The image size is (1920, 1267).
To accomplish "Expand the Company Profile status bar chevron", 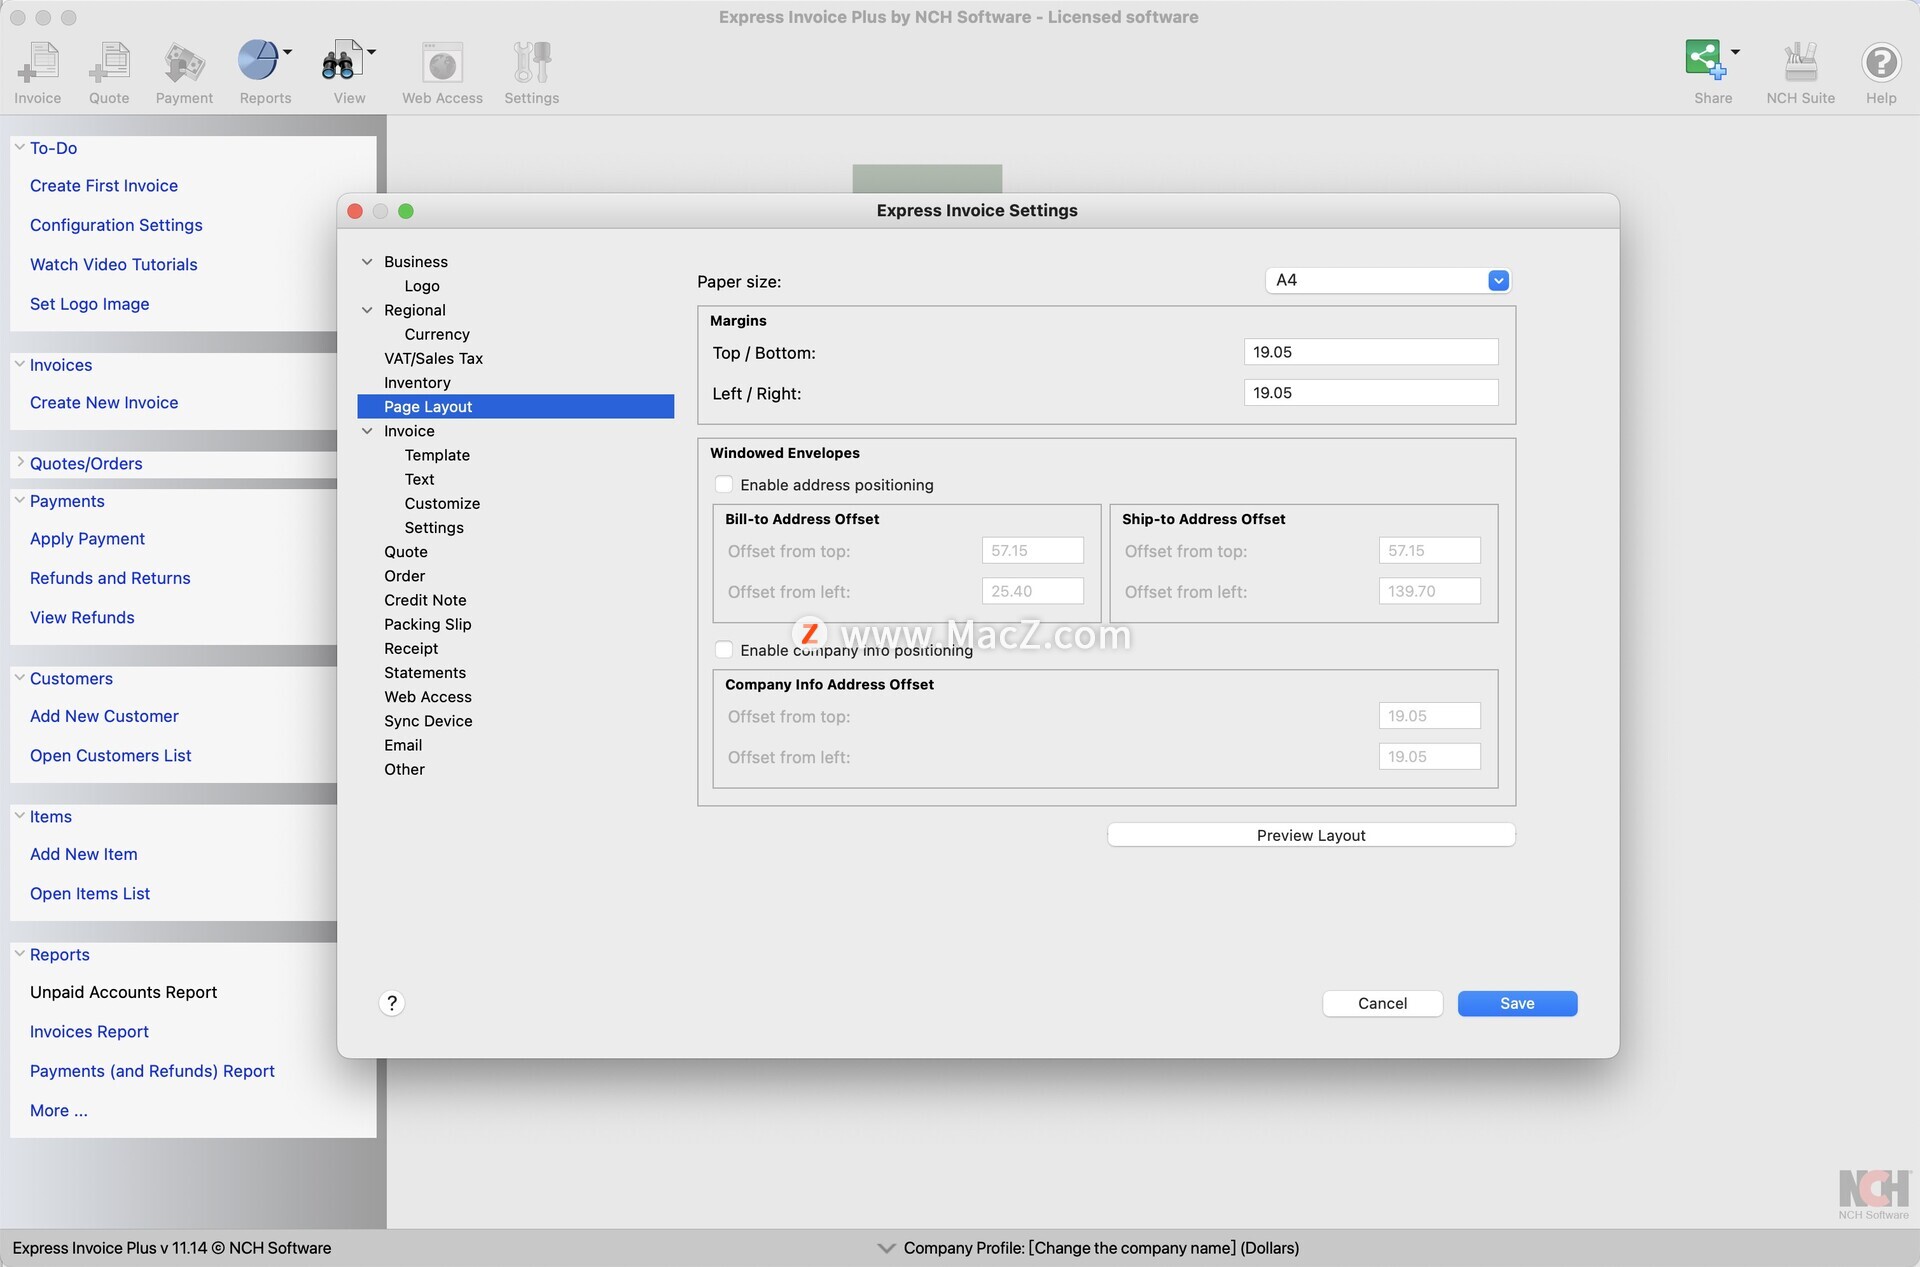I will (x=886, y=1248).
